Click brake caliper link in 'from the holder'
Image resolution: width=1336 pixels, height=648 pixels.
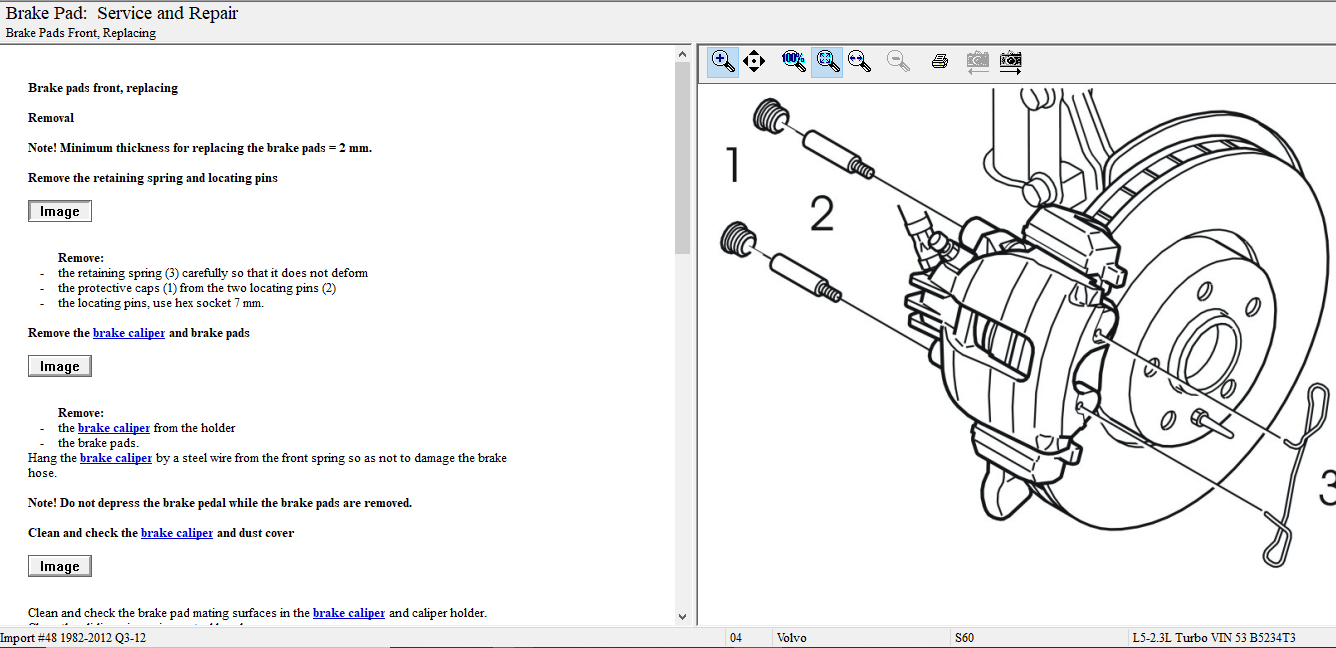[114, 428]
